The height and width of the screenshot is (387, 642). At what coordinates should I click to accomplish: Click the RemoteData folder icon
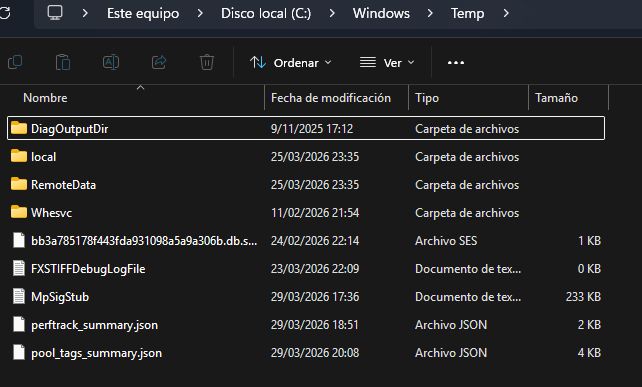coord(19,184)
